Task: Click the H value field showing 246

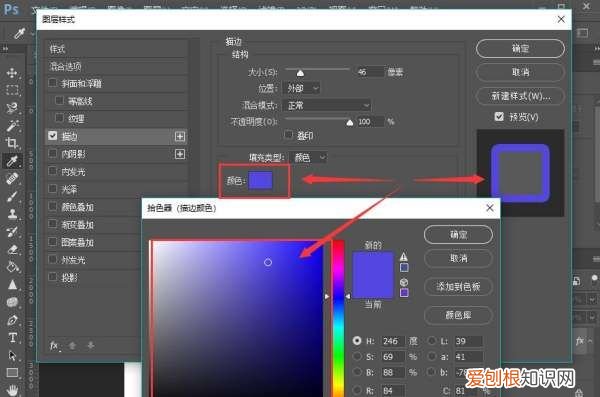Action: [392, 341]
